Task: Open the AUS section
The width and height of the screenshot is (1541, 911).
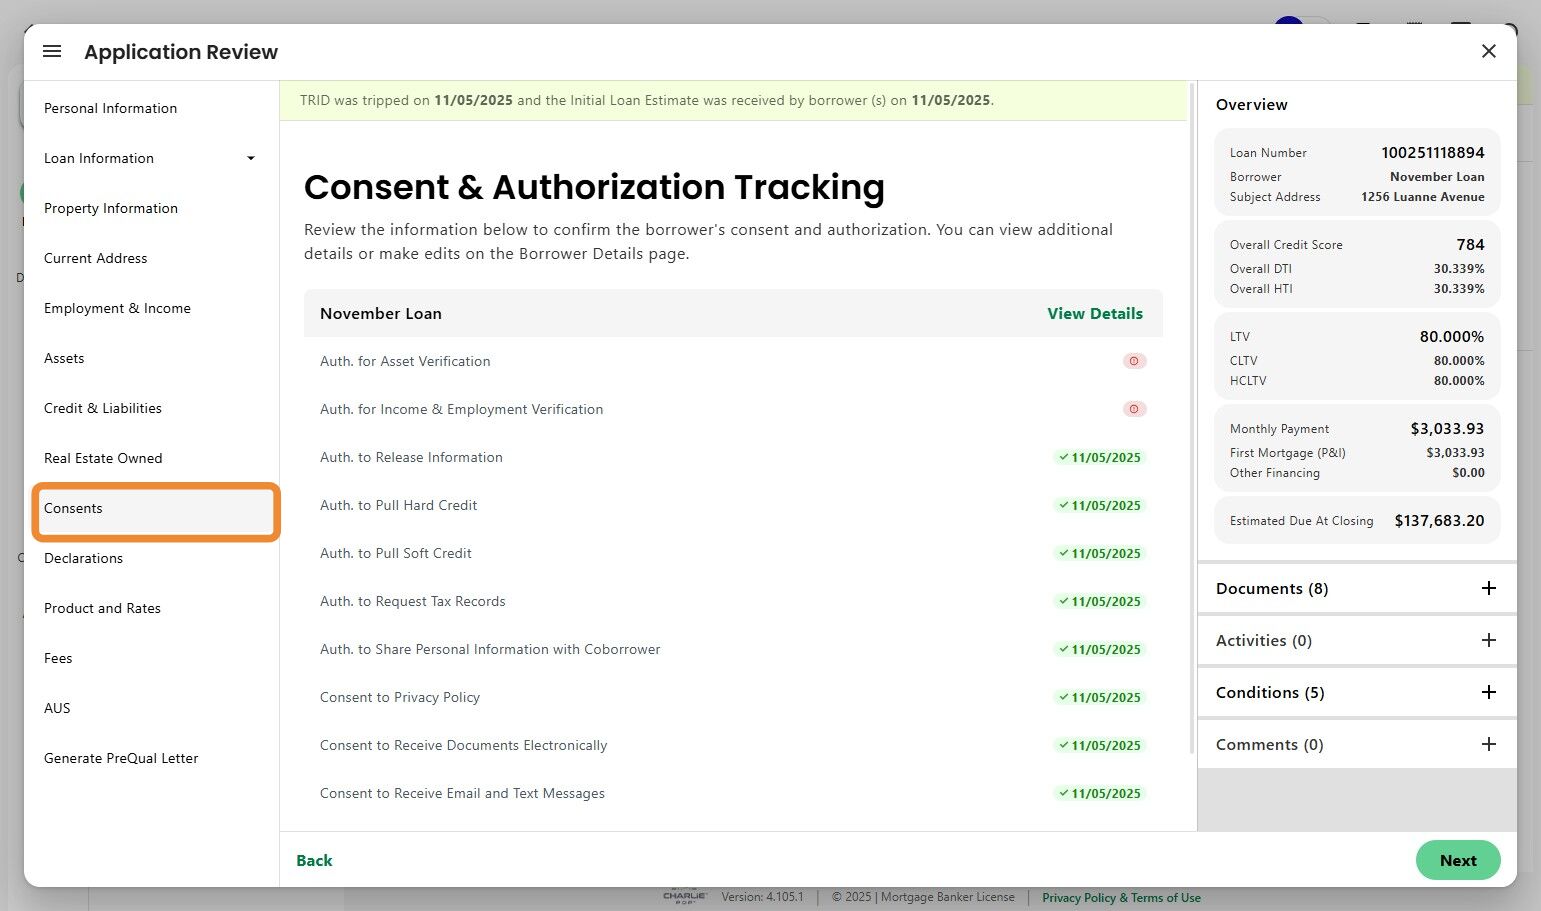Action: tap(57, 708)
